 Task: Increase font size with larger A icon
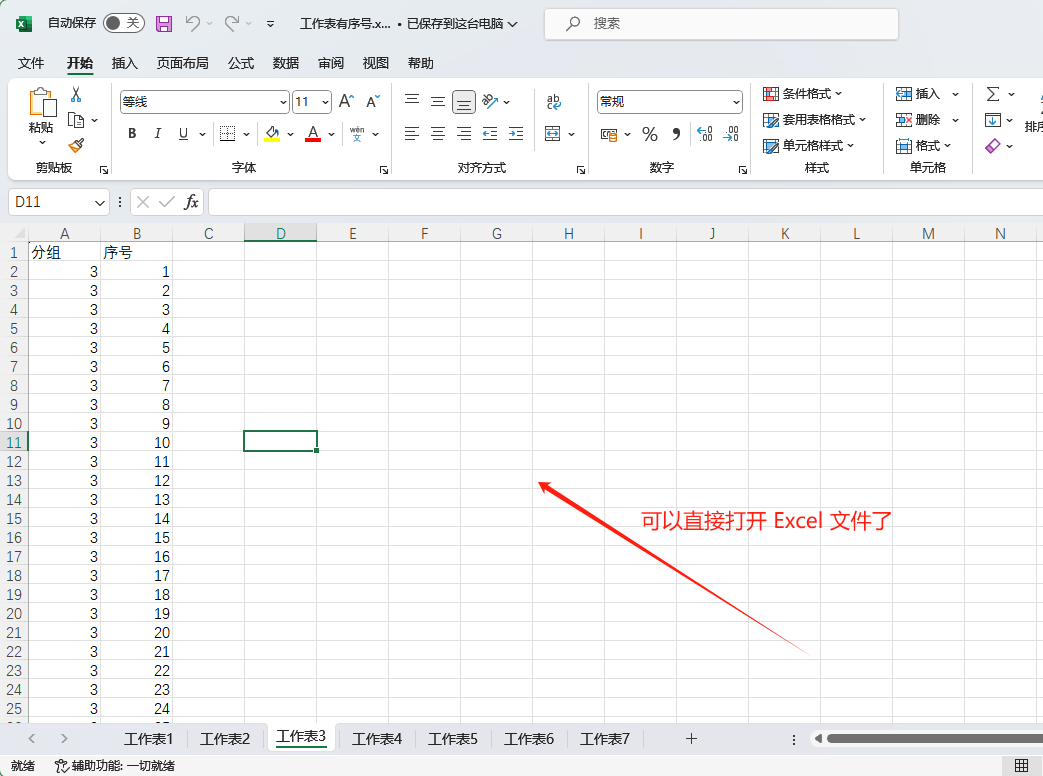[x=346, y=101]
